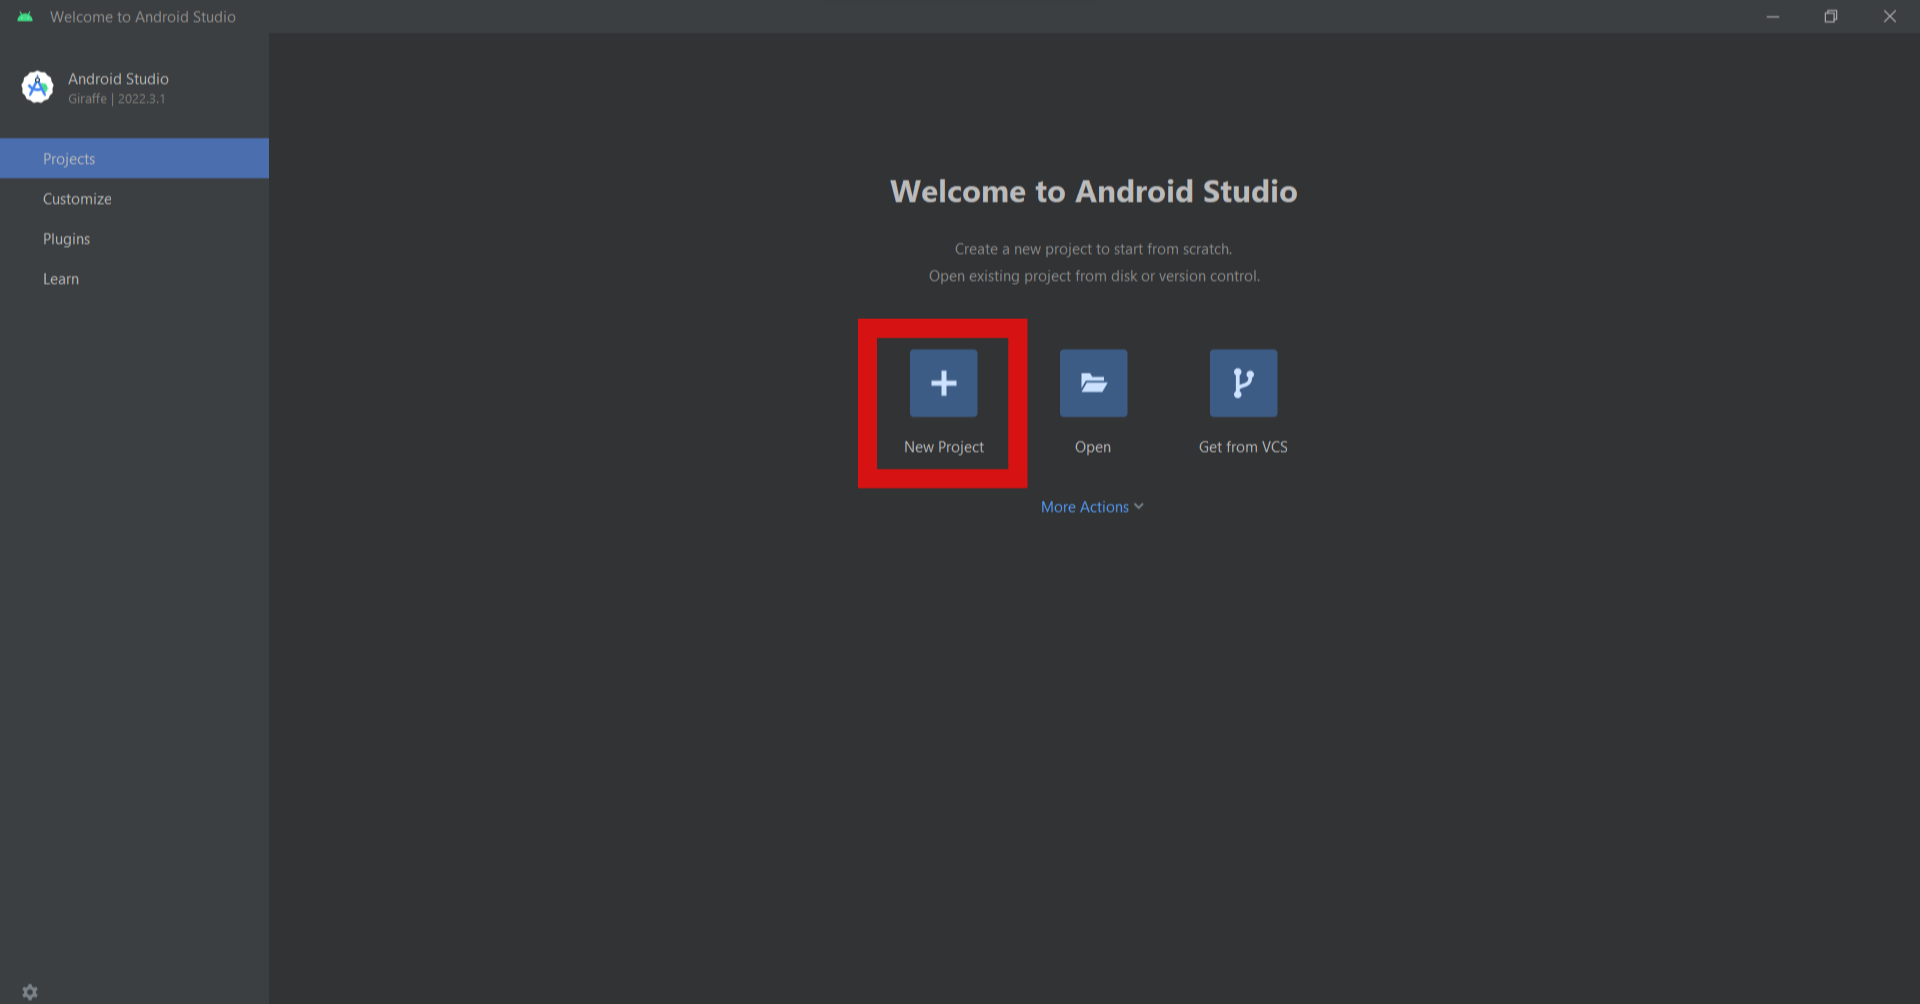Click the Open folder icon
1920x1004 pixels.
click(1093, 383)
